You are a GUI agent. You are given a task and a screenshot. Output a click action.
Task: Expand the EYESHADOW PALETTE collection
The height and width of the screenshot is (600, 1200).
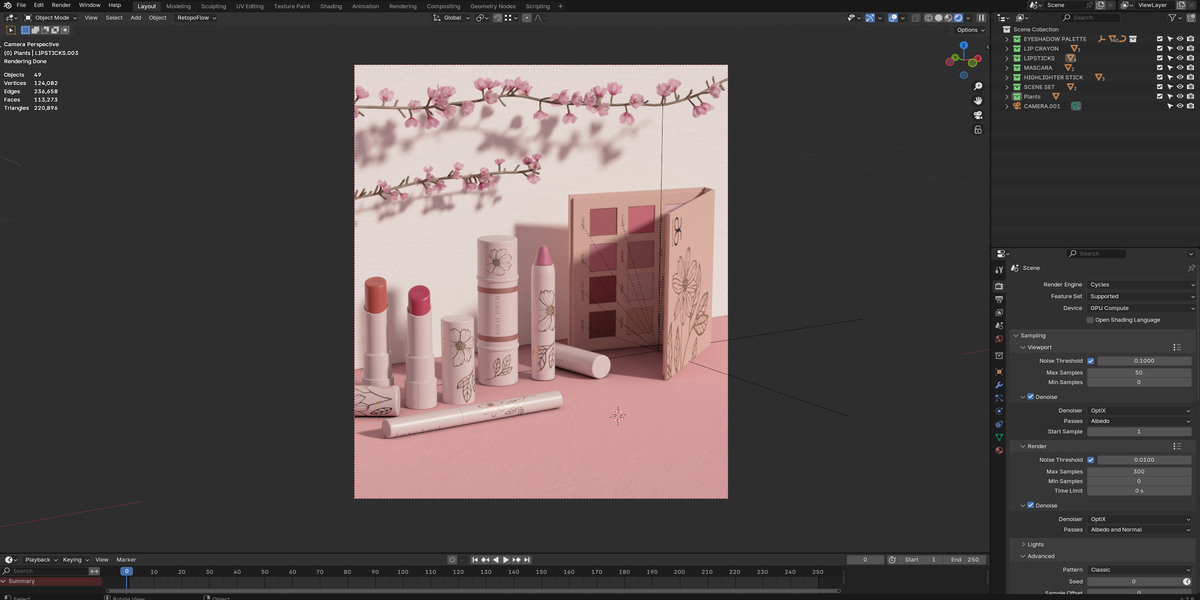pos(1007,39)
